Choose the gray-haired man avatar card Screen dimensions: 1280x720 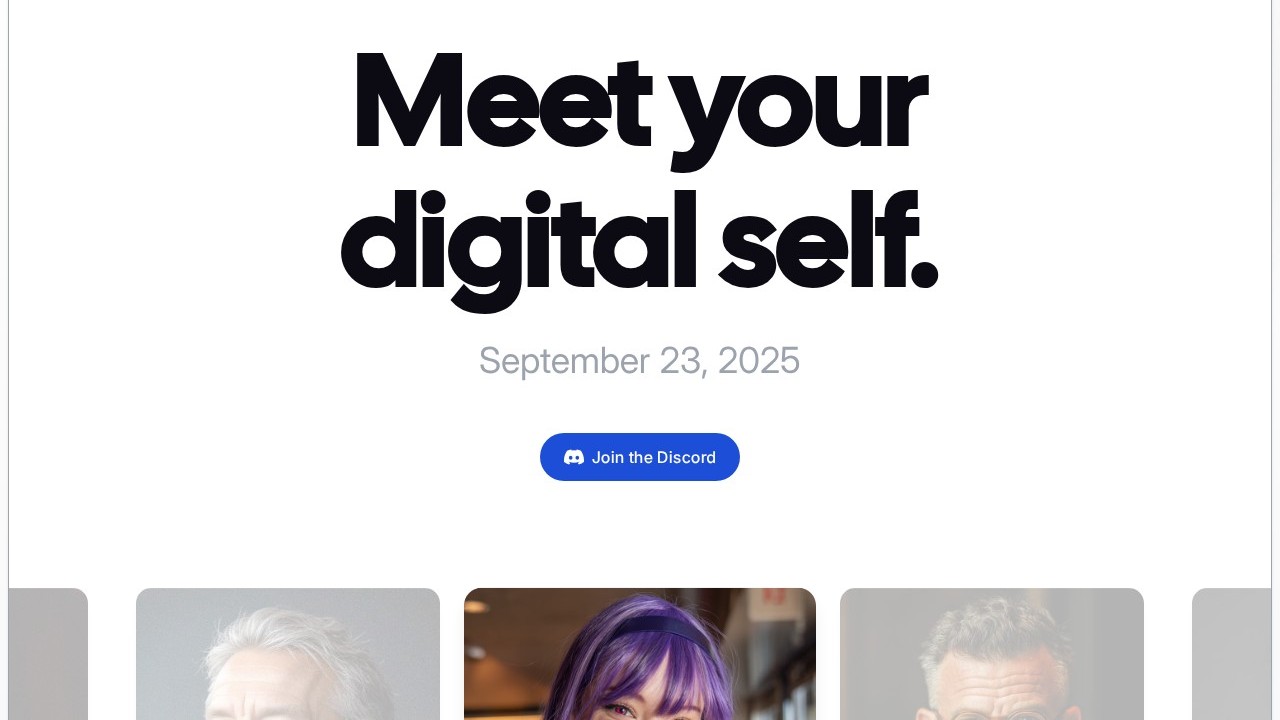coord(288,654)
